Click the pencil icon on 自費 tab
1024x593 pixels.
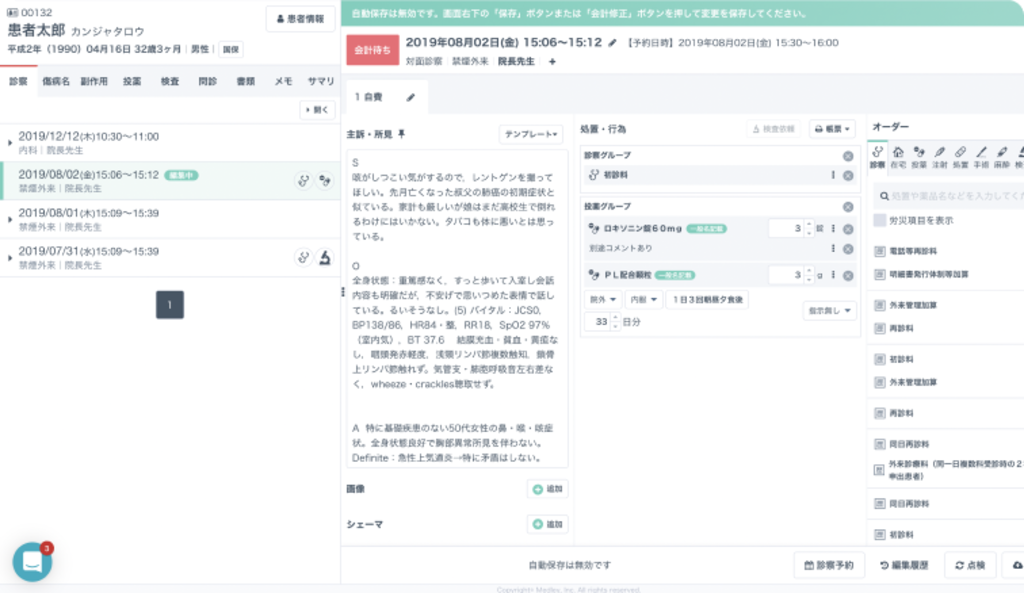coord(411,97)
